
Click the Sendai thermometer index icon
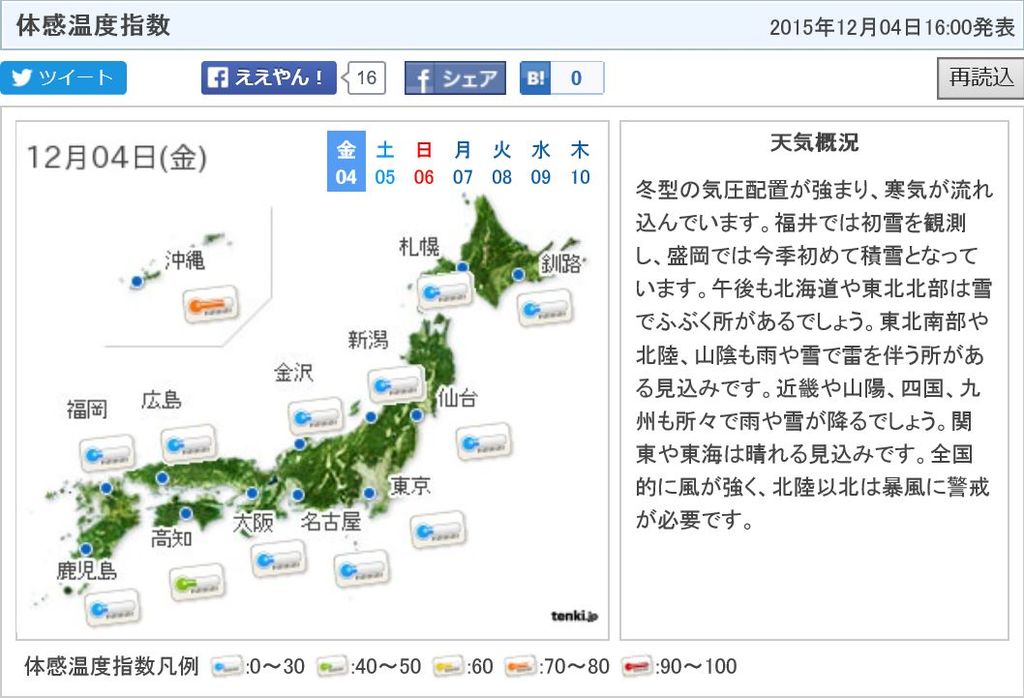pyautogui.click(x=484, y=441)
